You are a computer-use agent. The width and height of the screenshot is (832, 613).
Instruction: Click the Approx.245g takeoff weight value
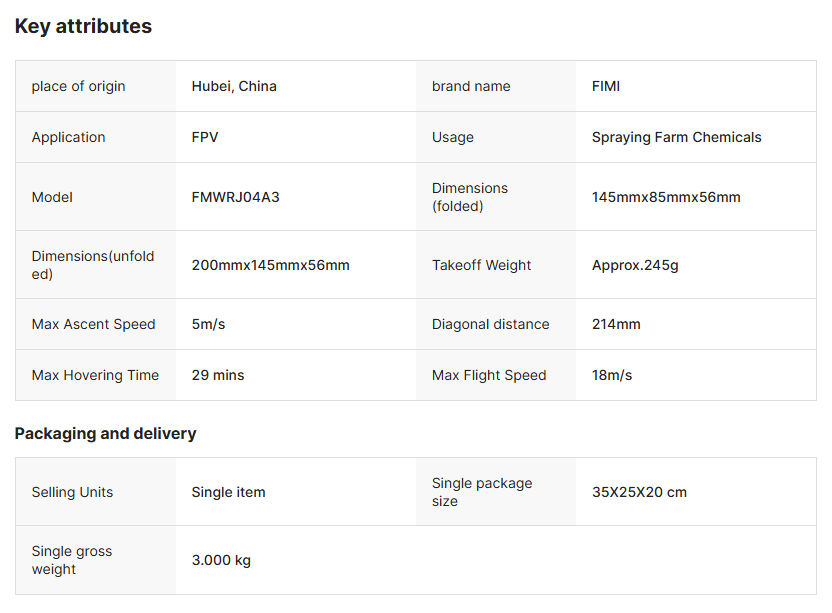coord(635,265)
